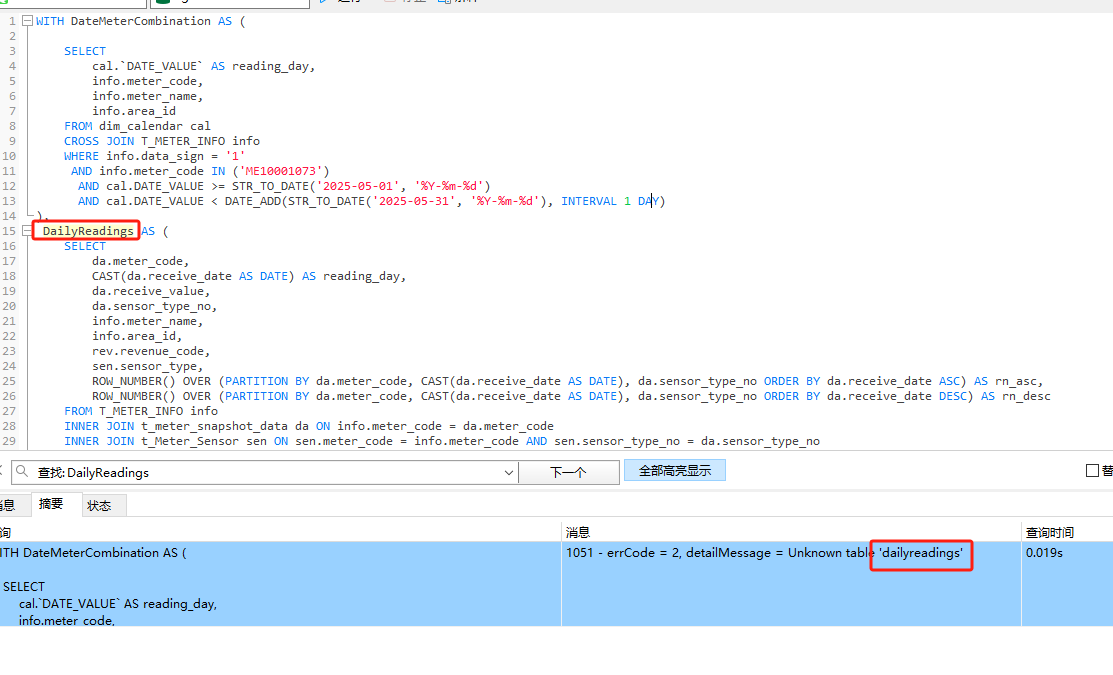
Task: Collapse the DateMeterCombination code block
Action: click(x=26, y=21)
